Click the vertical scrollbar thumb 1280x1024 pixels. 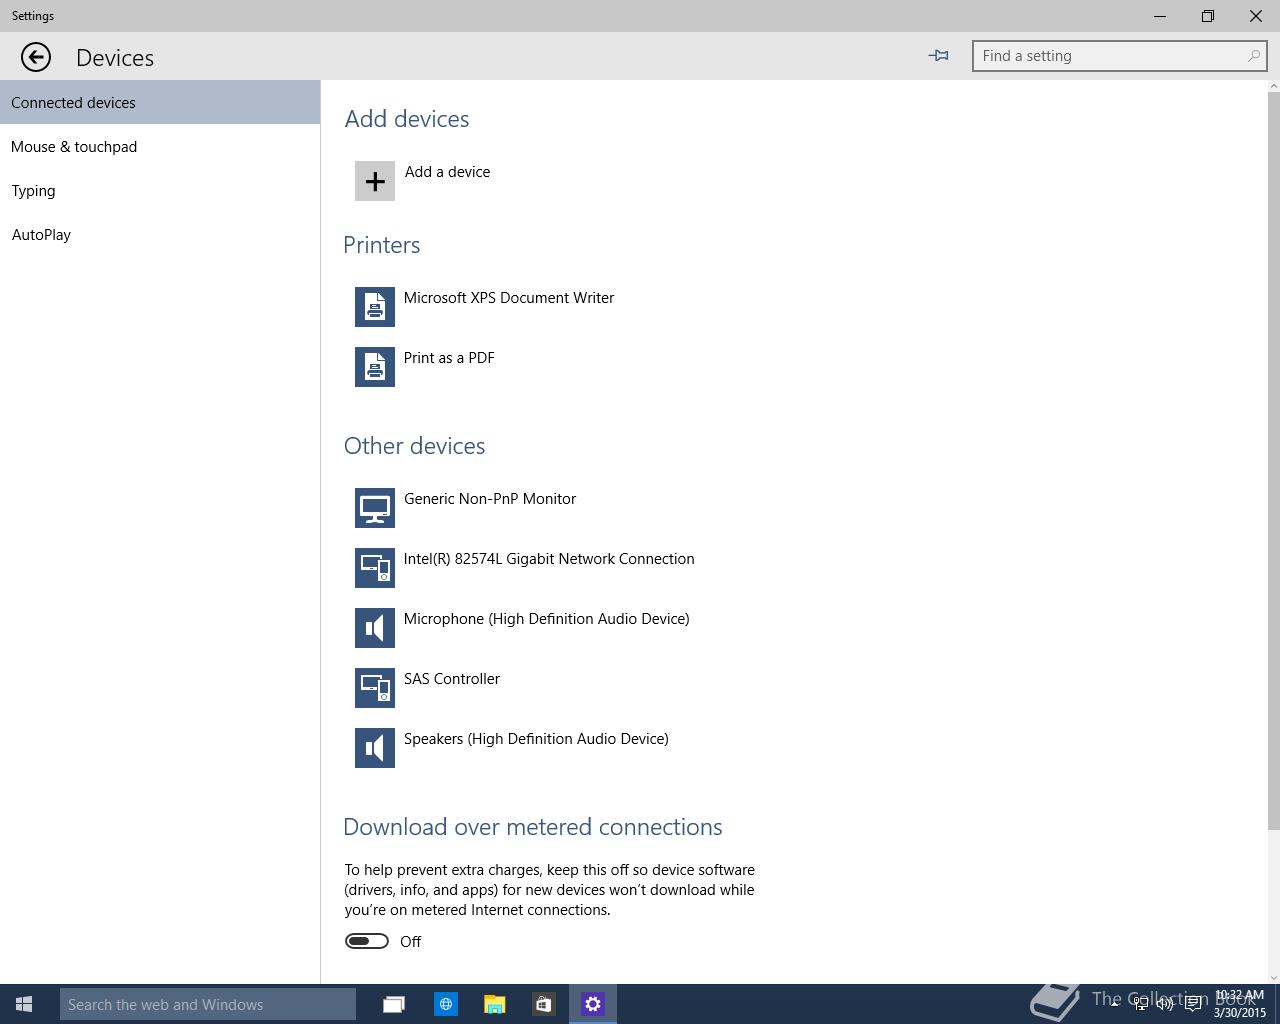pyautogui.click(x=1273, y=460)
